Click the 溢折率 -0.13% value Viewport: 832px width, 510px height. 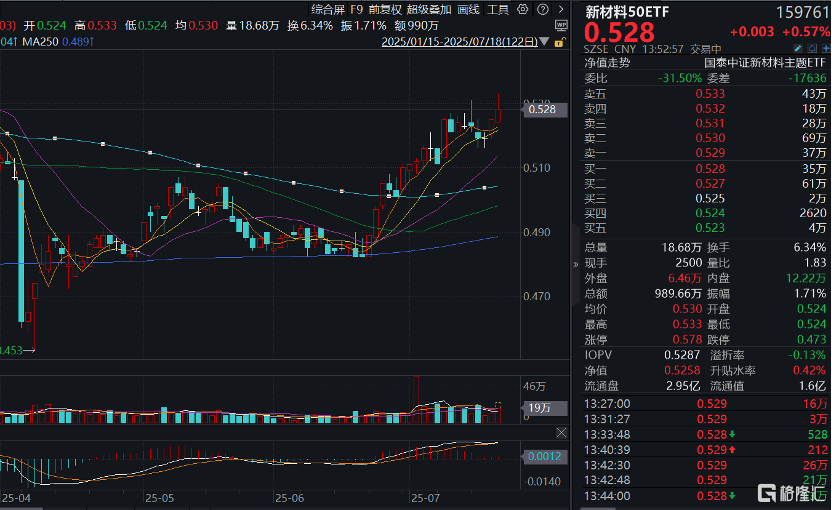(807, 355)
